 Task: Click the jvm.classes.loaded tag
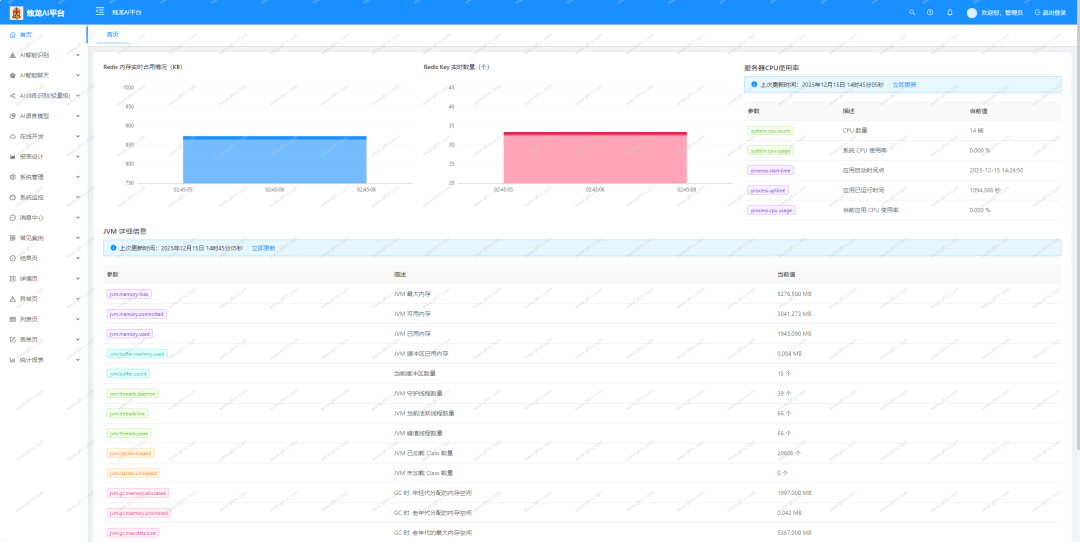click(131, 453)
